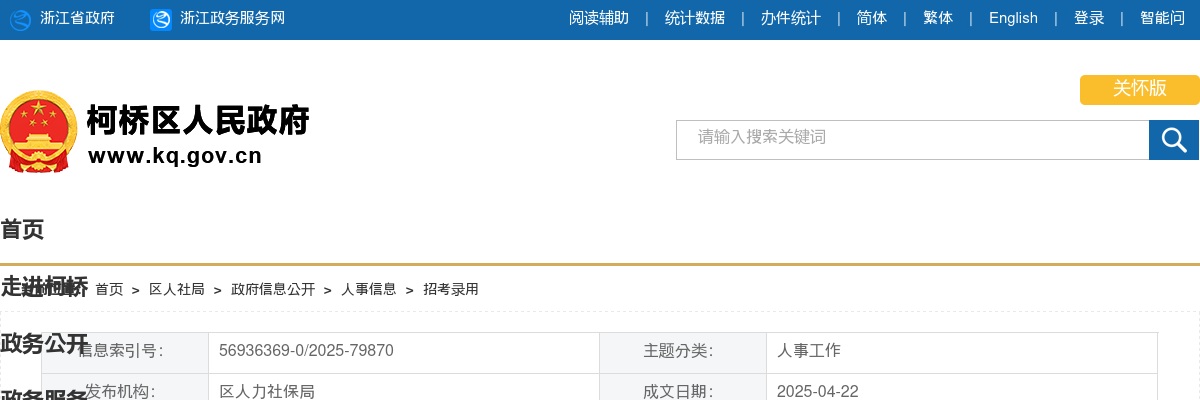Open 浙江政务服务网 link

click(x=232, y=18)
